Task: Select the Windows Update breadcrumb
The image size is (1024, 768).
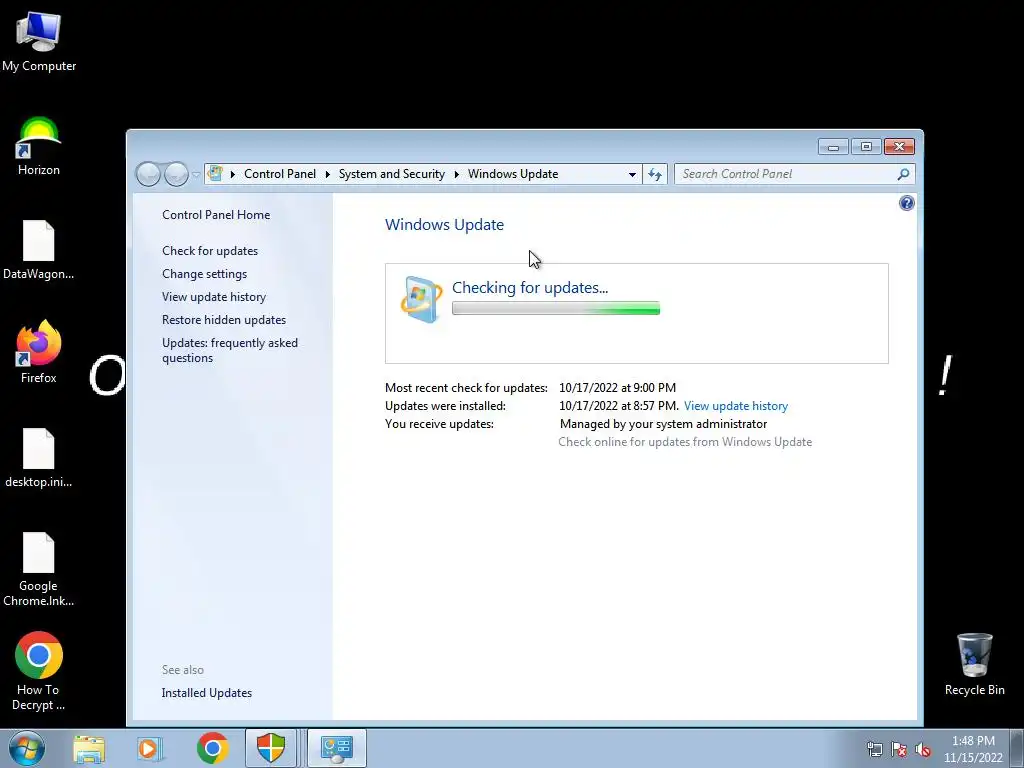Action: click(513, 174)
